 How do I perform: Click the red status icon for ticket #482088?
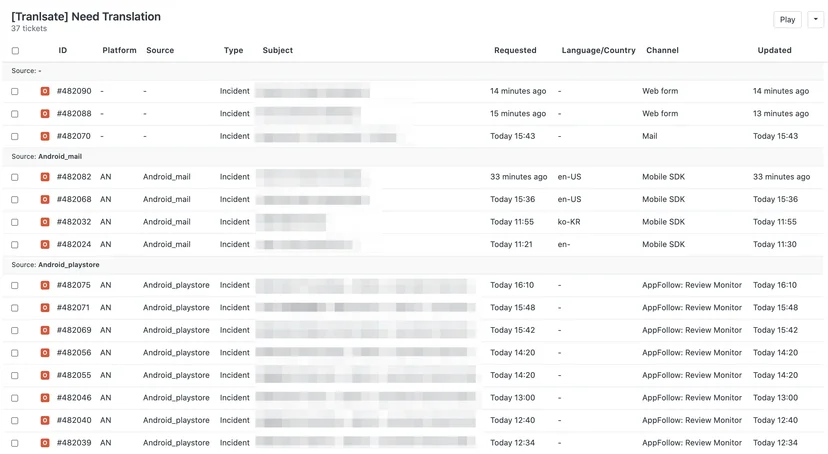[45, 114]
